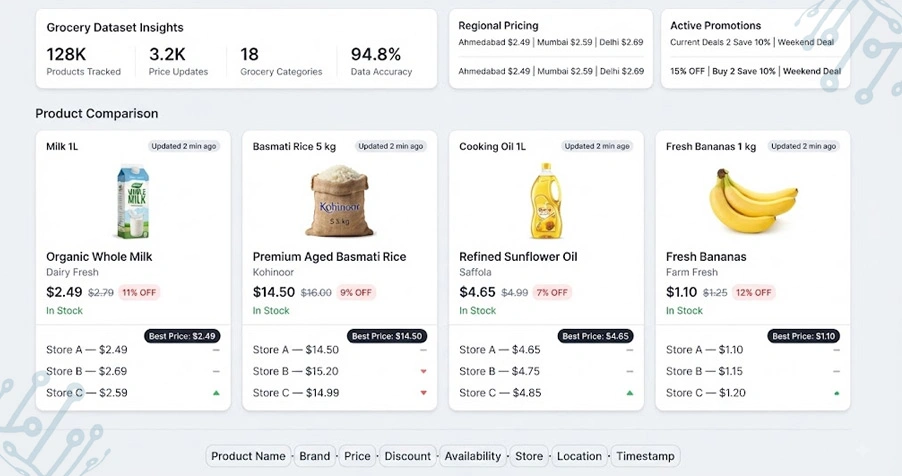
Task: Select the Store field tag
Action: (529, 456)
